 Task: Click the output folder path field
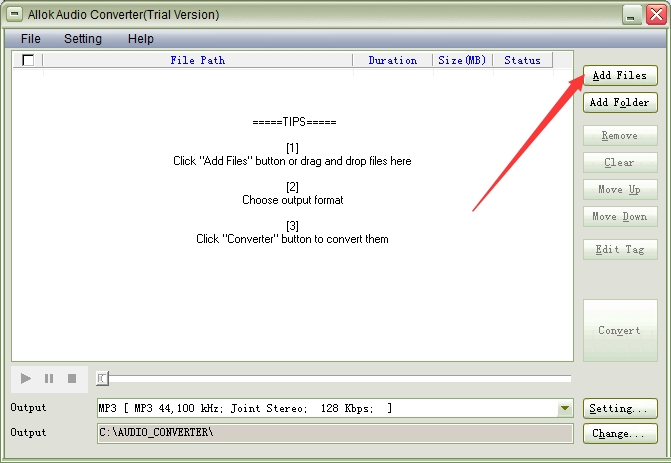coord(335,433)
